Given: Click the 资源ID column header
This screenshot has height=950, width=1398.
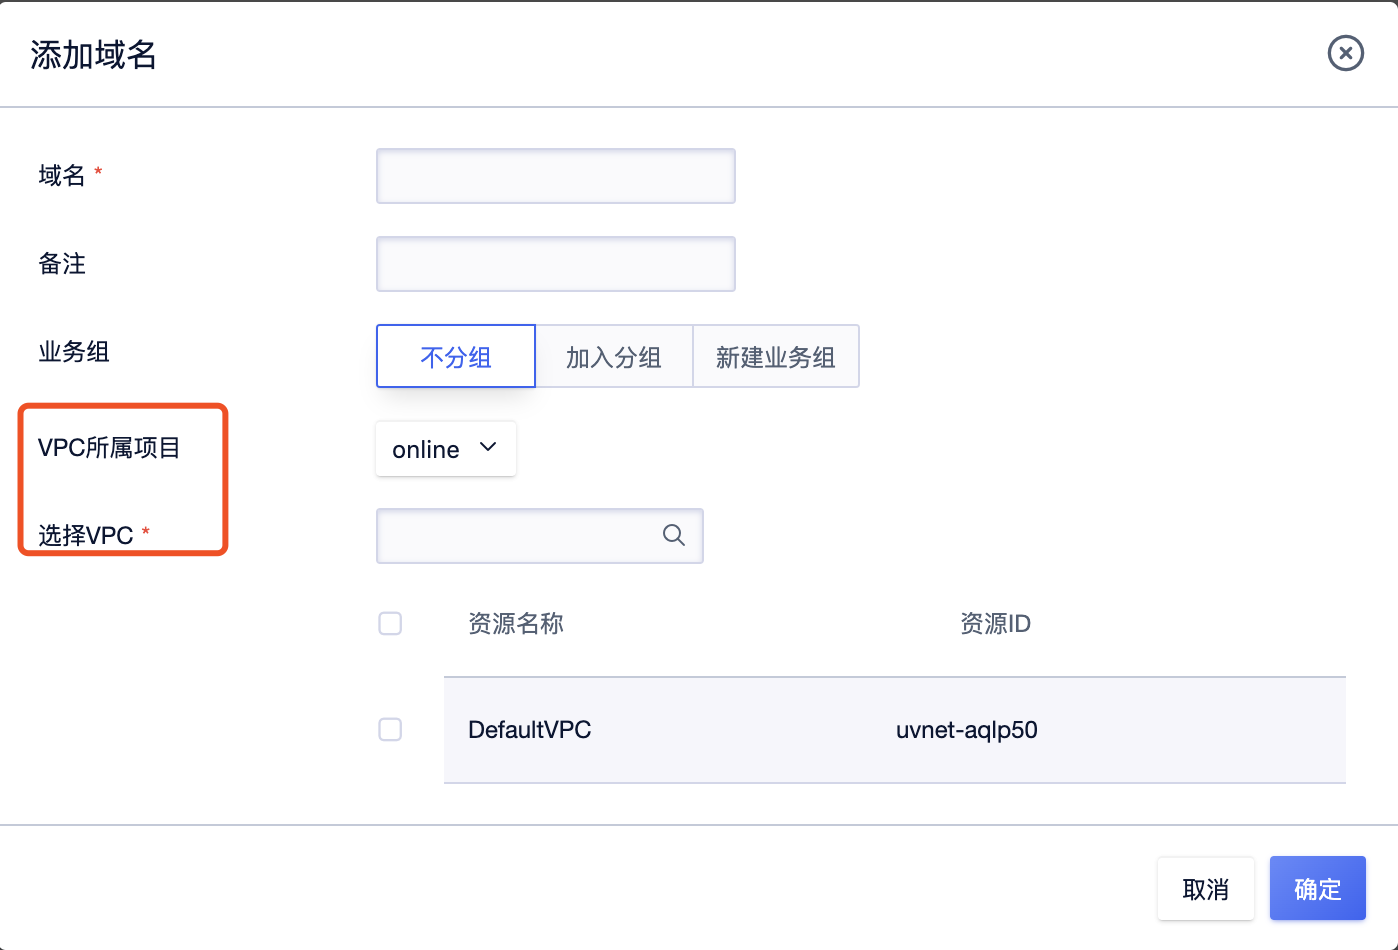Looking at the screenshot, I should click(x=995, y=624).
